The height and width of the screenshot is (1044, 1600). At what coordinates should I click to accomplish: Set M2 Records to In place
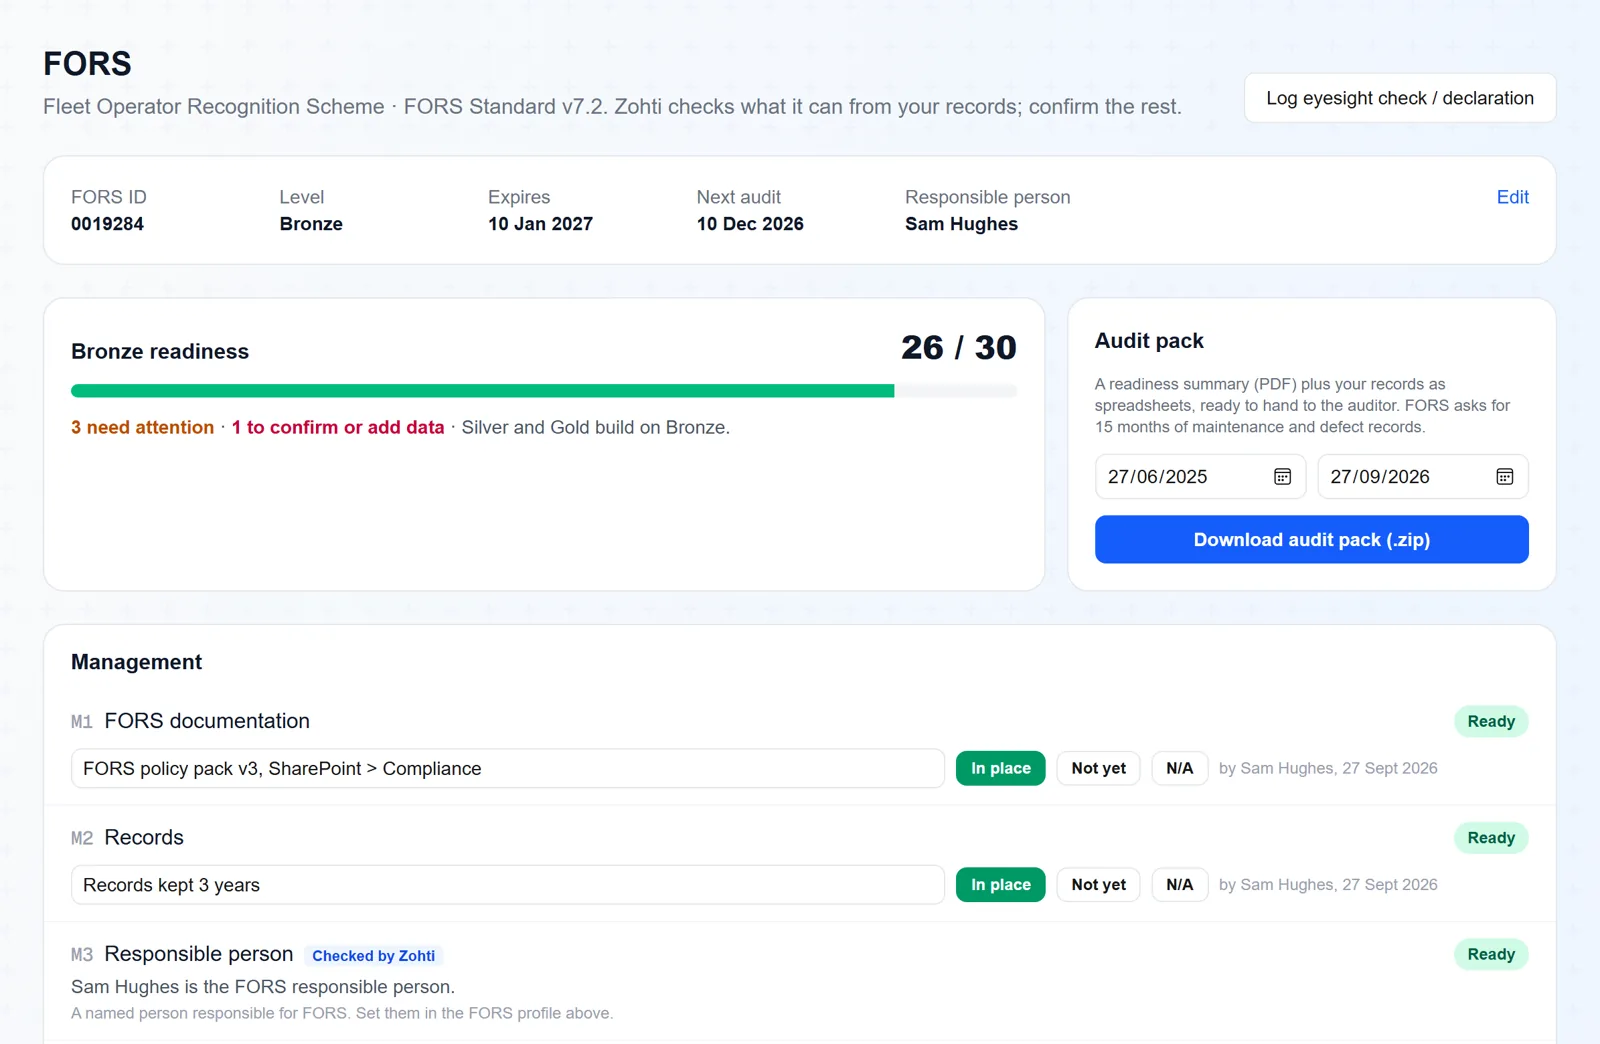pos(1000,885)
